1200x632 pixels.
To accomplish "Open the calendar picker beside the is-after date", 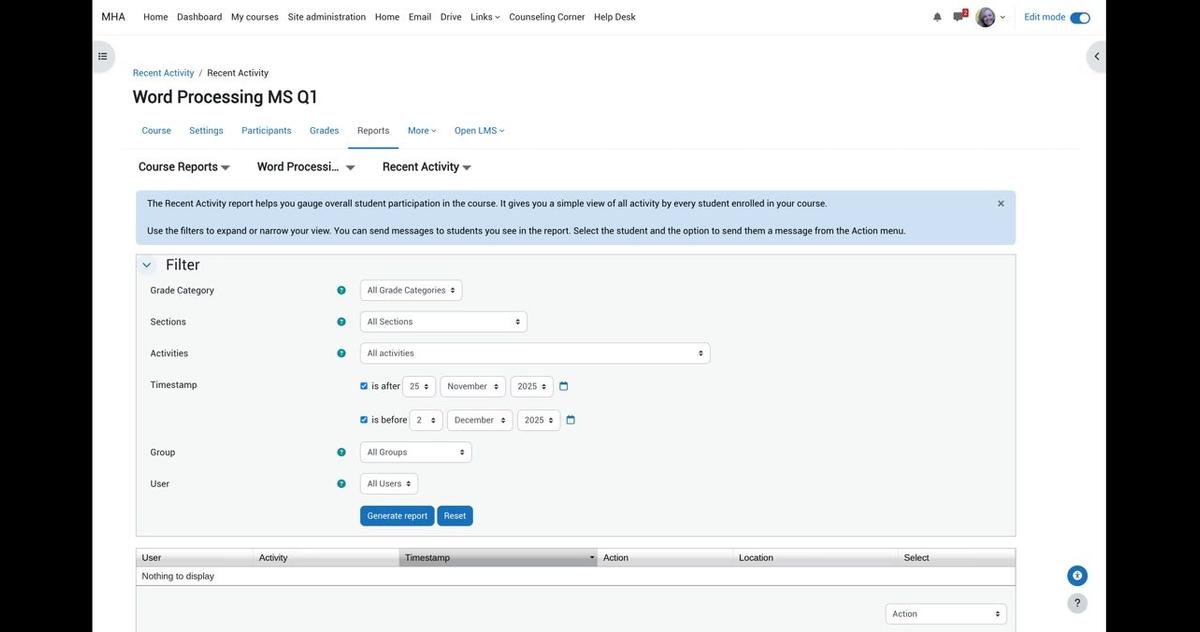I will tap(562, 385).
